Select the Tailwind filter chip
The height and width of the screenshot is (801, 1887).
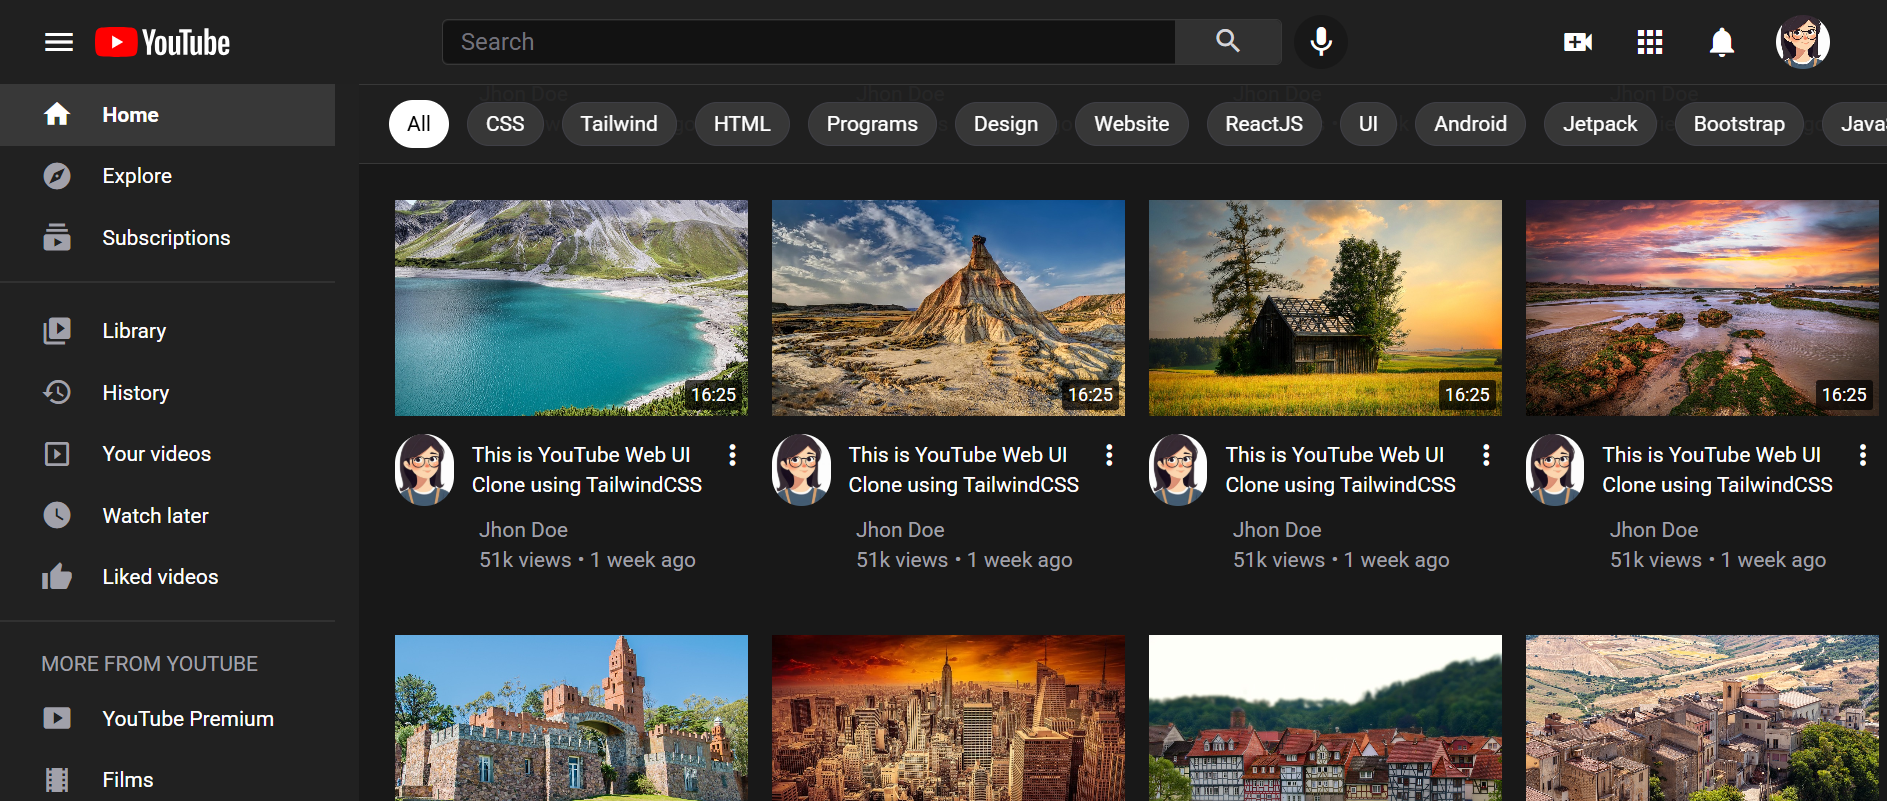pos(619,124)
